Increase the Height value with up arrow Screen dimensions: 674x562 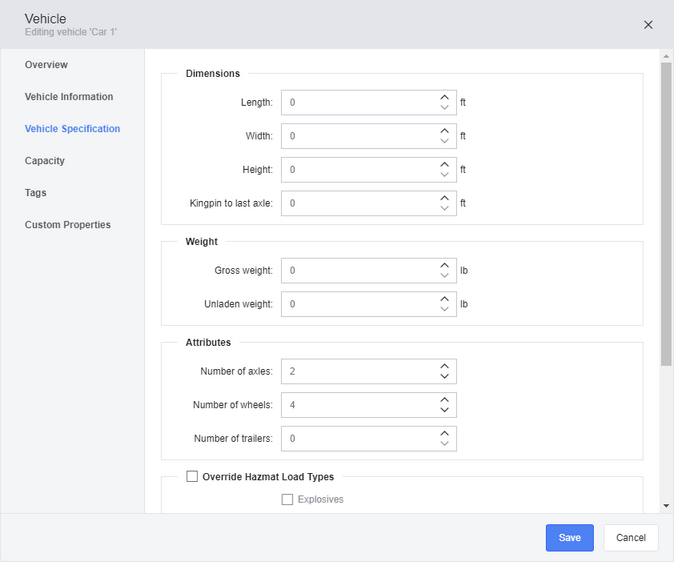click(x=444, y=165)
